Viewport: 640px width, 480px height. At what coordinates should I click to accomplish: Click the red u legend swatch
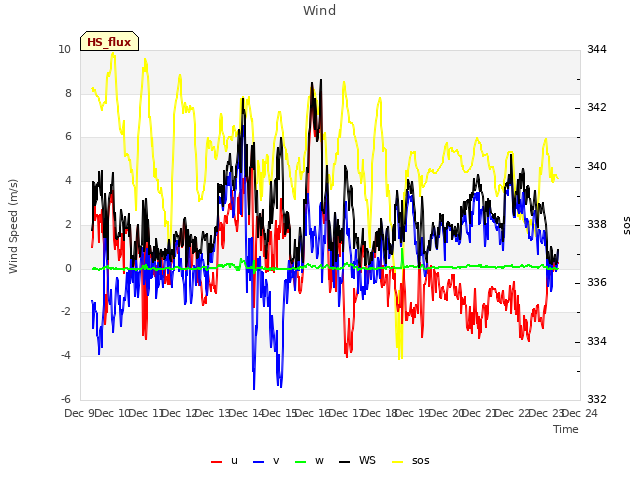[x=216, y=462]
